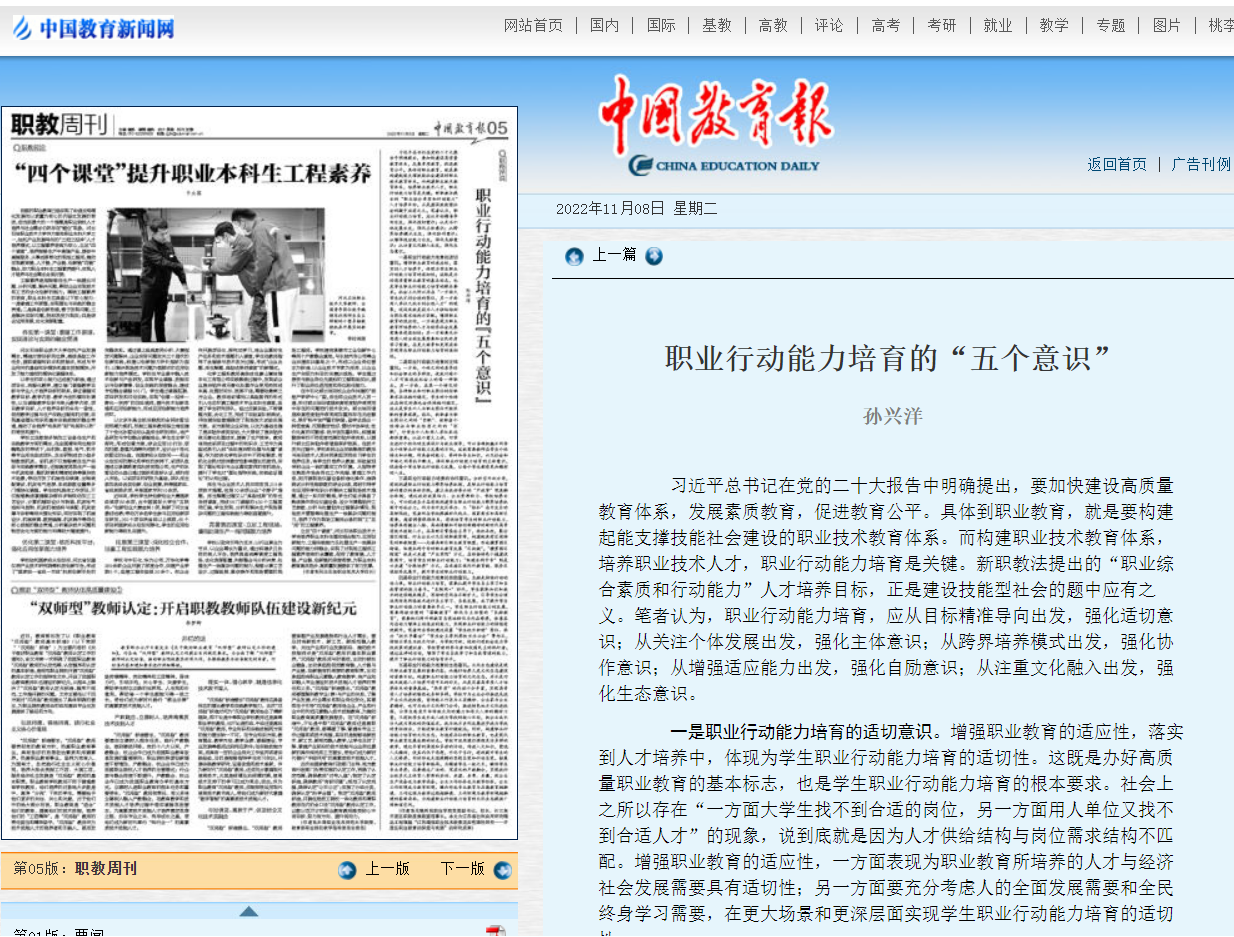Image resolution: width=1234 pixels, height=937 pixels.
Task: Click the date 2022年11月08日 星期二
Action: click(x=637, y=209)
